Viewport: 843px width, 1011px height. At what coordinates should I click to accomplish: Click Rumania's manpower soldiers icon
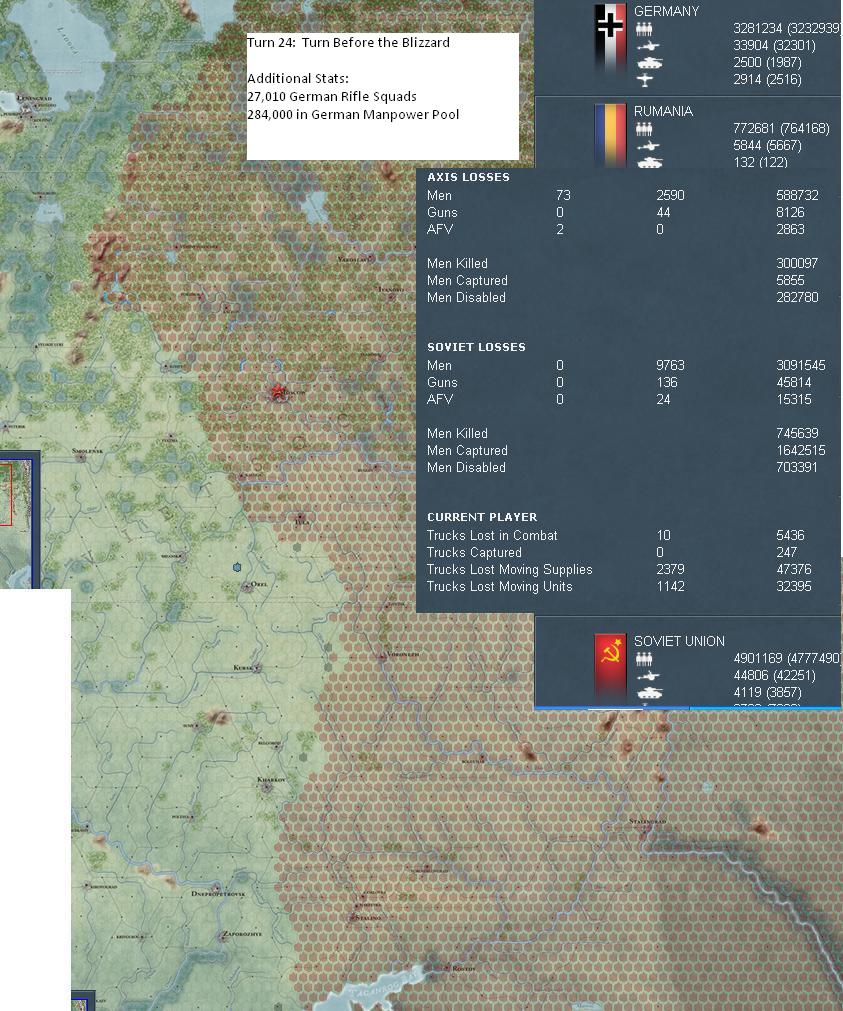(x=644, y=129)
